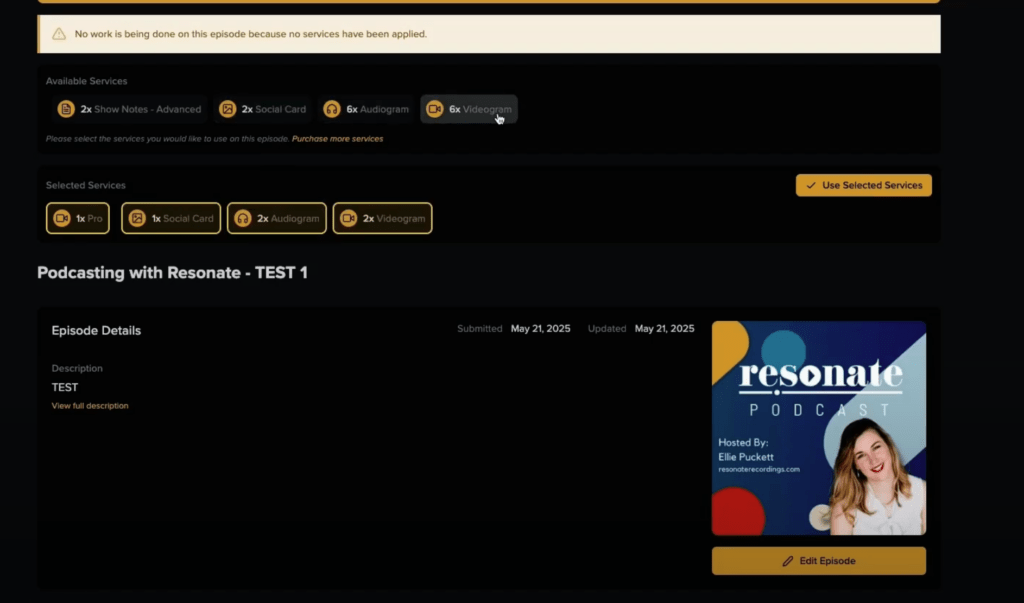Deselect the 1x Social Card selected service
The height and width of the screenshot is (603, 1024).
pyautogui.click(x=171, y=218)
